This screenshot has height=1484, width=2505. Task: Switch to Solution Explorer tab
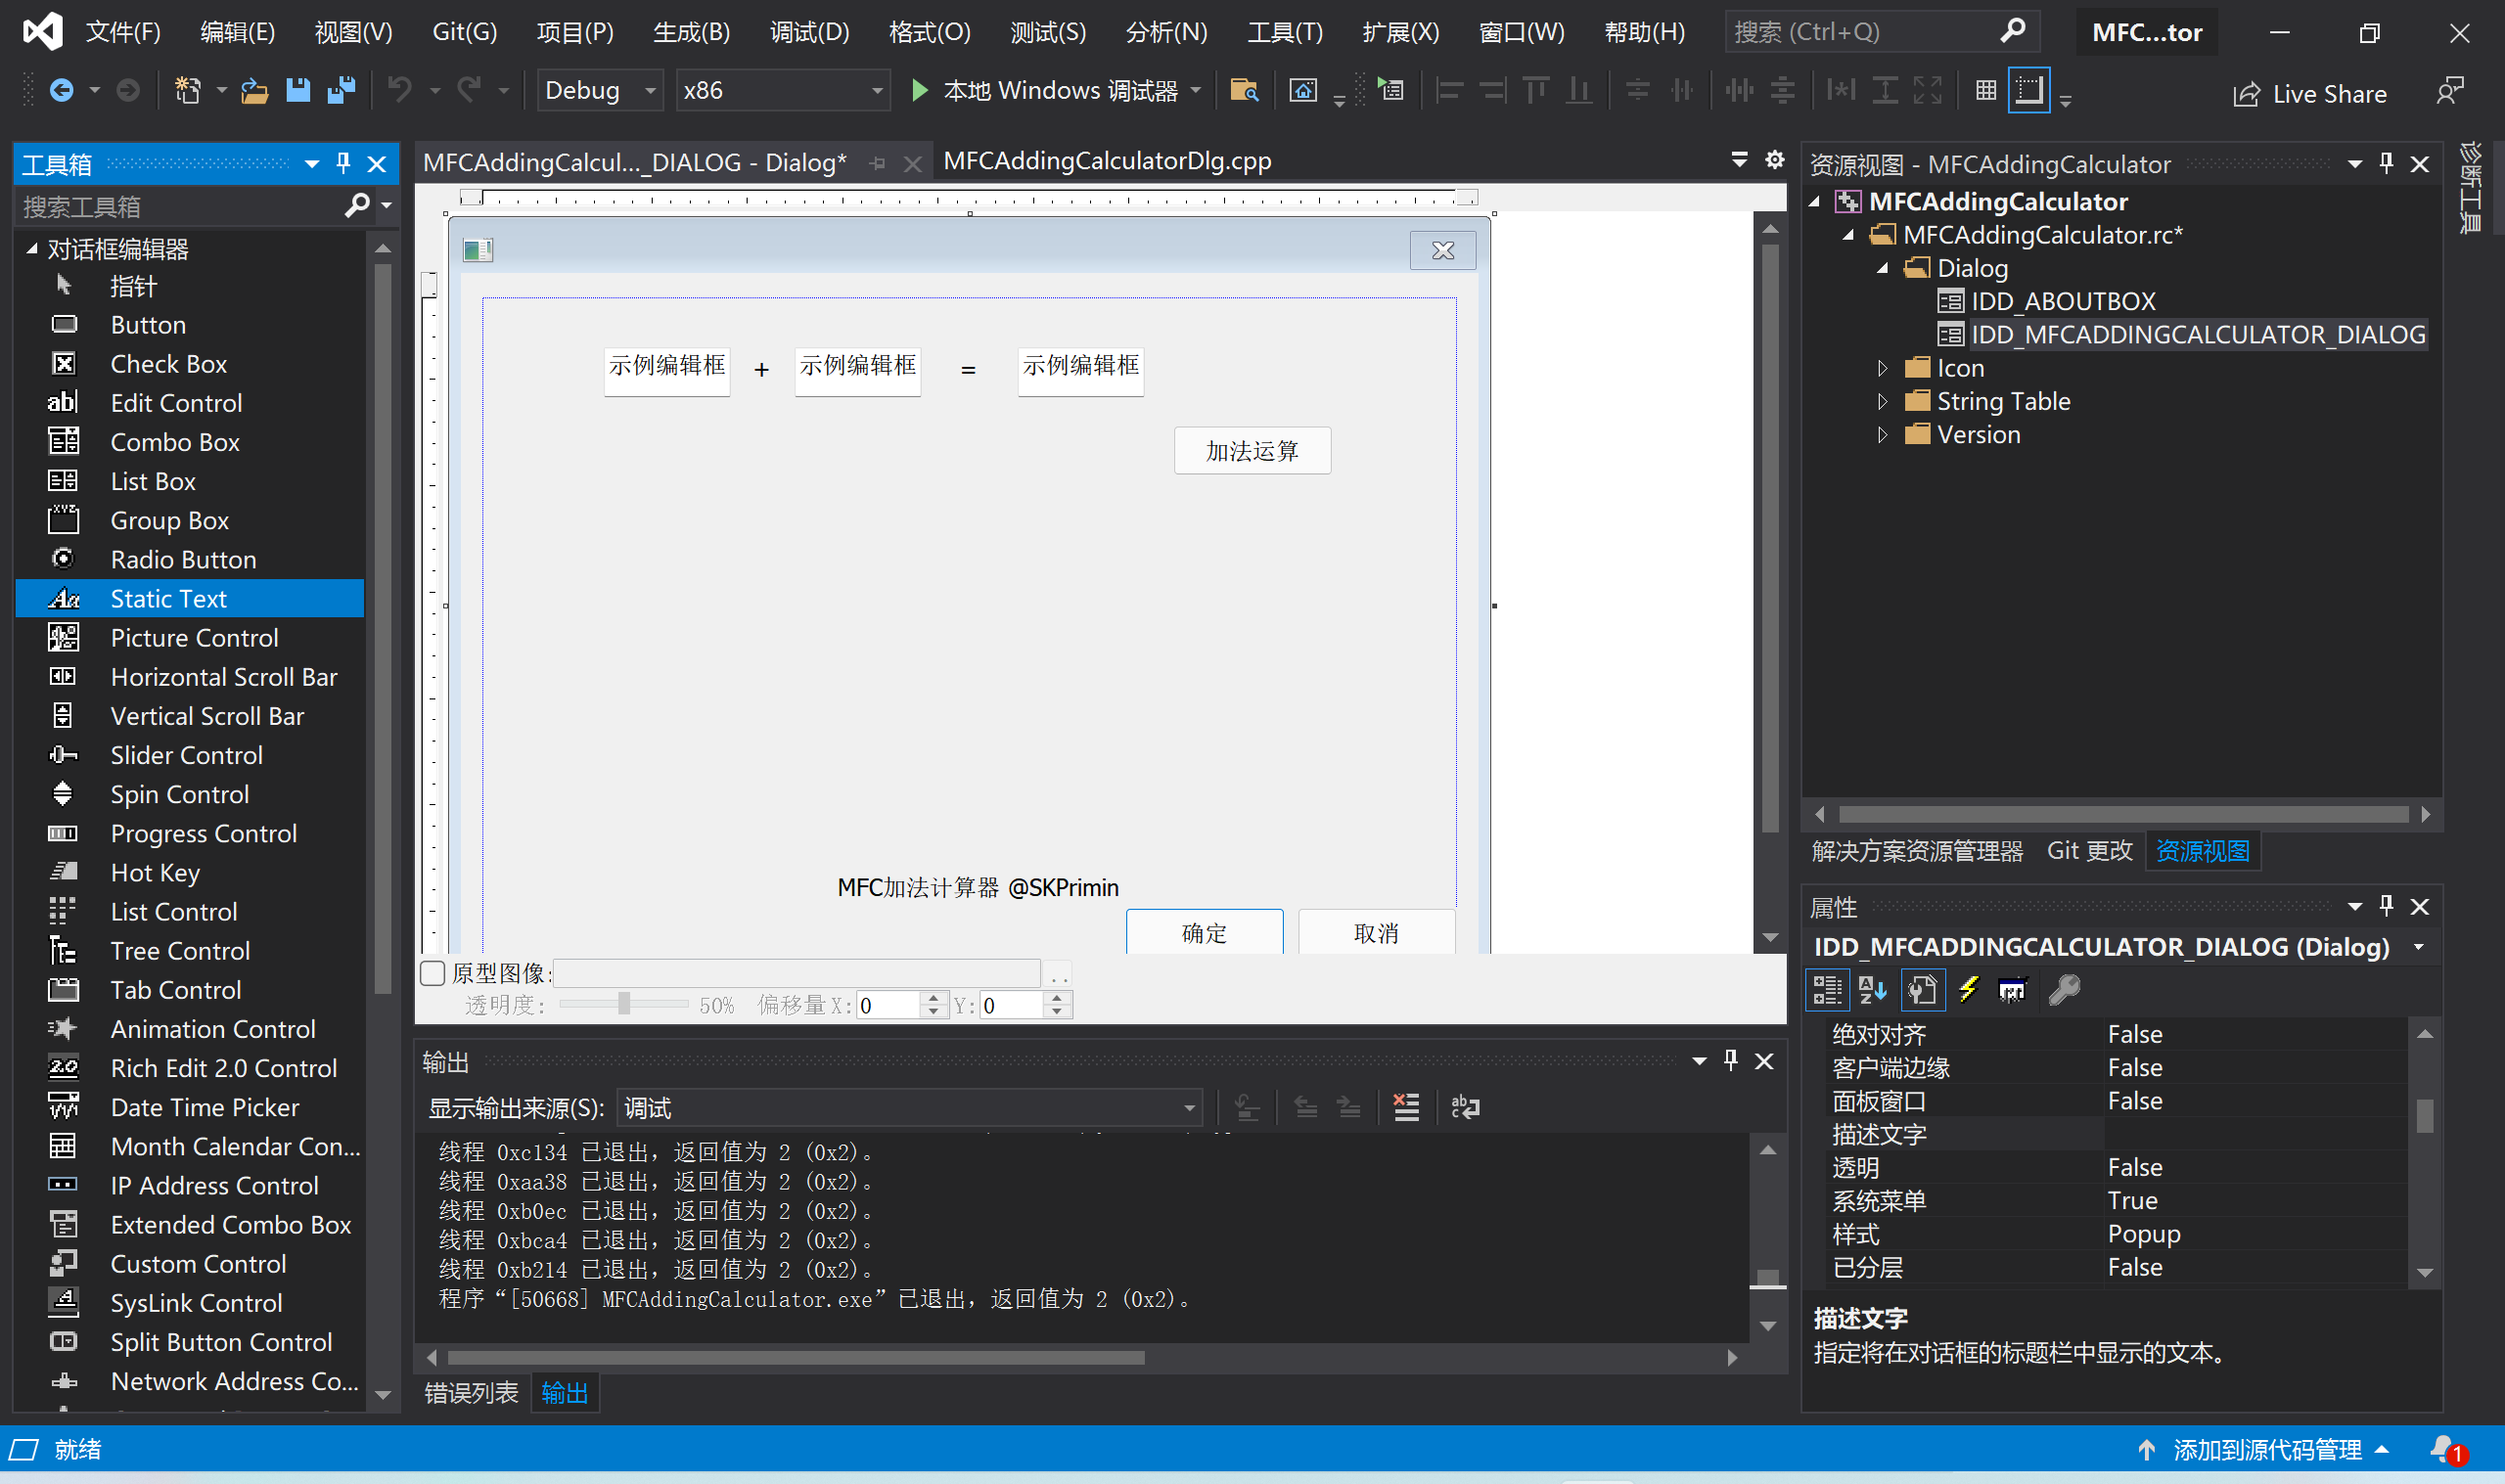(1917, 851)
